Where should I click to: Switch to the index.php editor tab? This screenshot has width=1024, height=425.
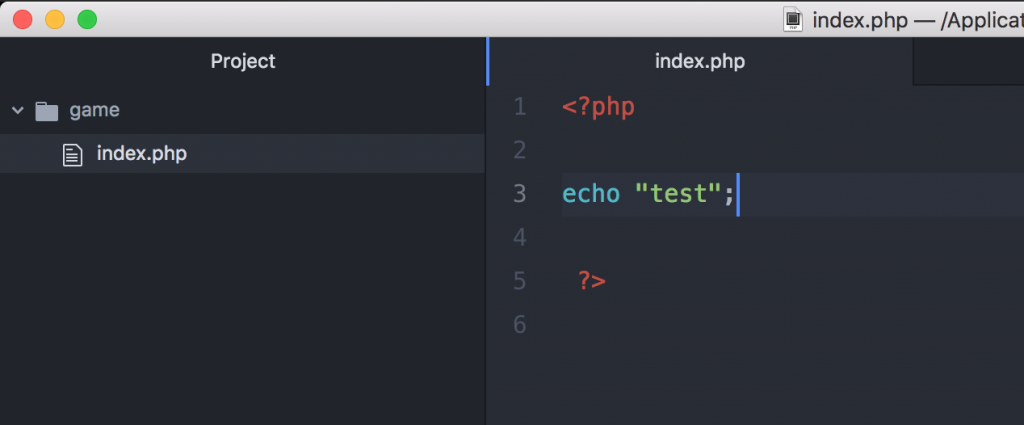tap(700, 61)
